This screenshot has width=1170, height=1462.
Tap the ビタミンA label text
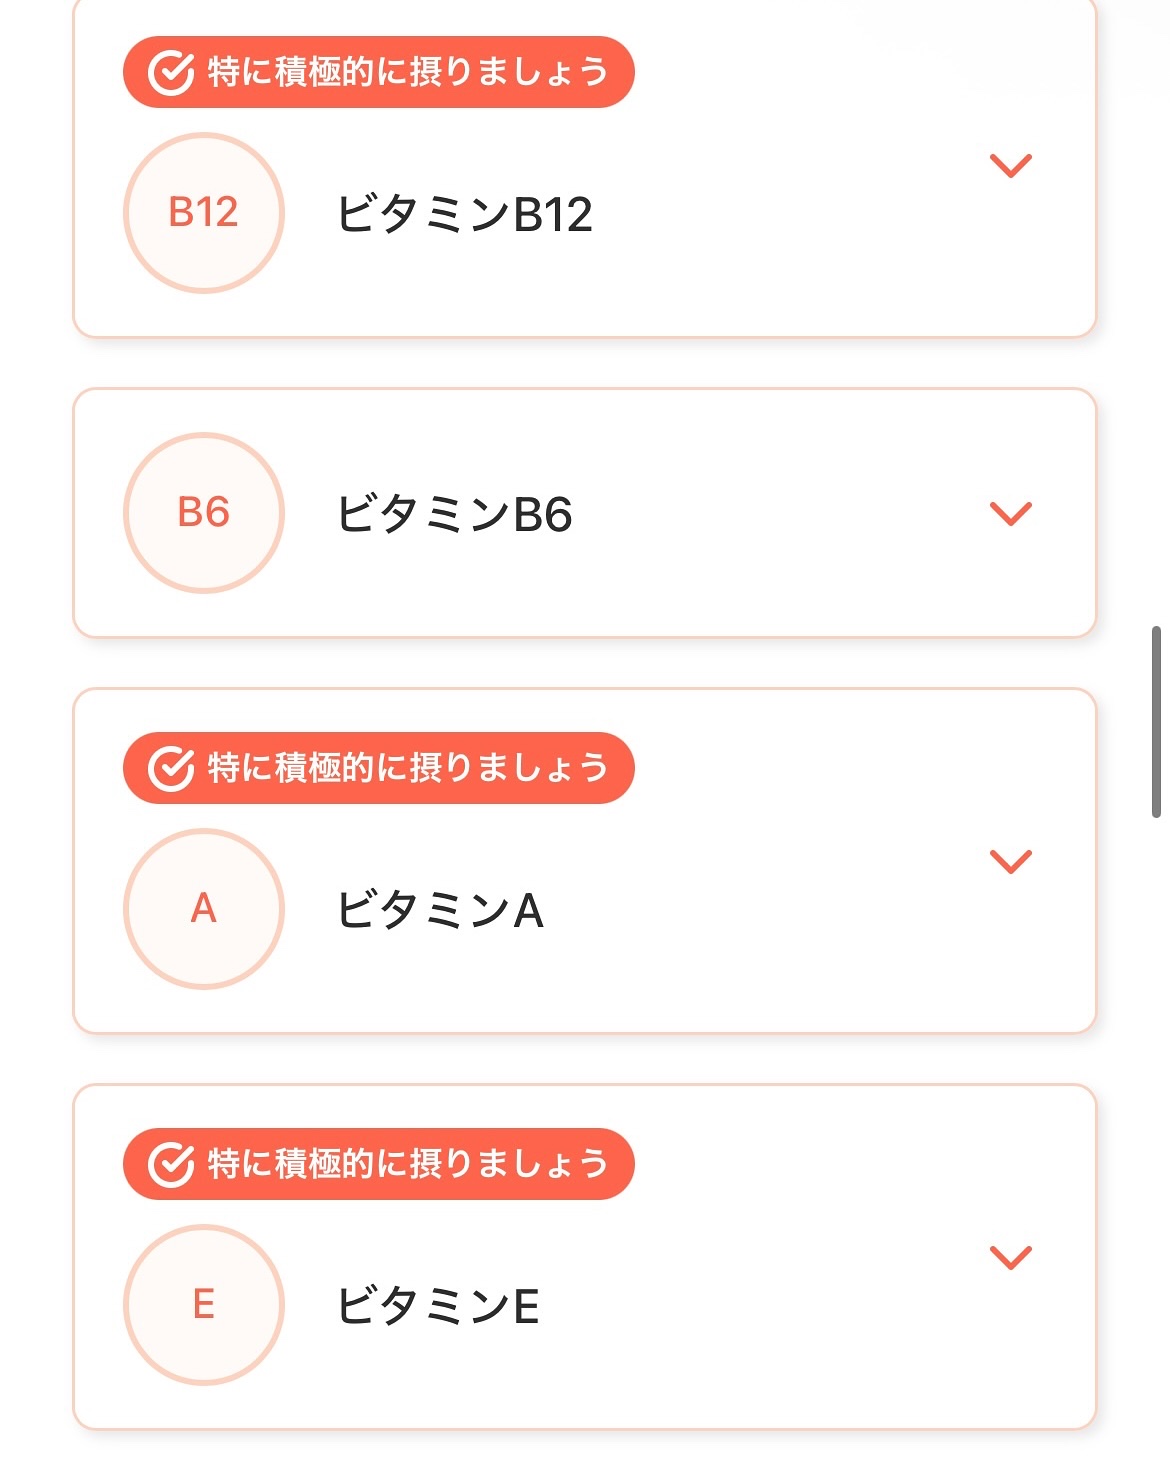[x=440, y=910]
